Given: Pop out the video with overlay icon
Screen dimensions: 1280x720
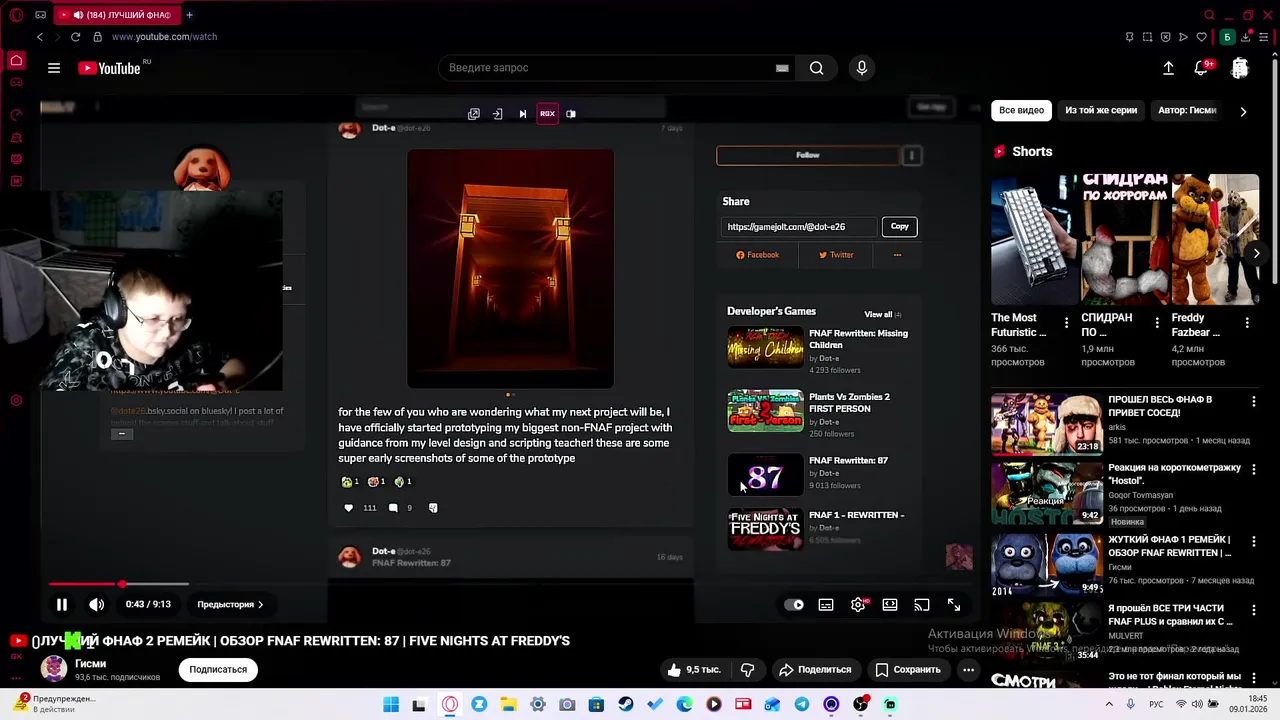Looking at the screenshot, I should point(474,114).
